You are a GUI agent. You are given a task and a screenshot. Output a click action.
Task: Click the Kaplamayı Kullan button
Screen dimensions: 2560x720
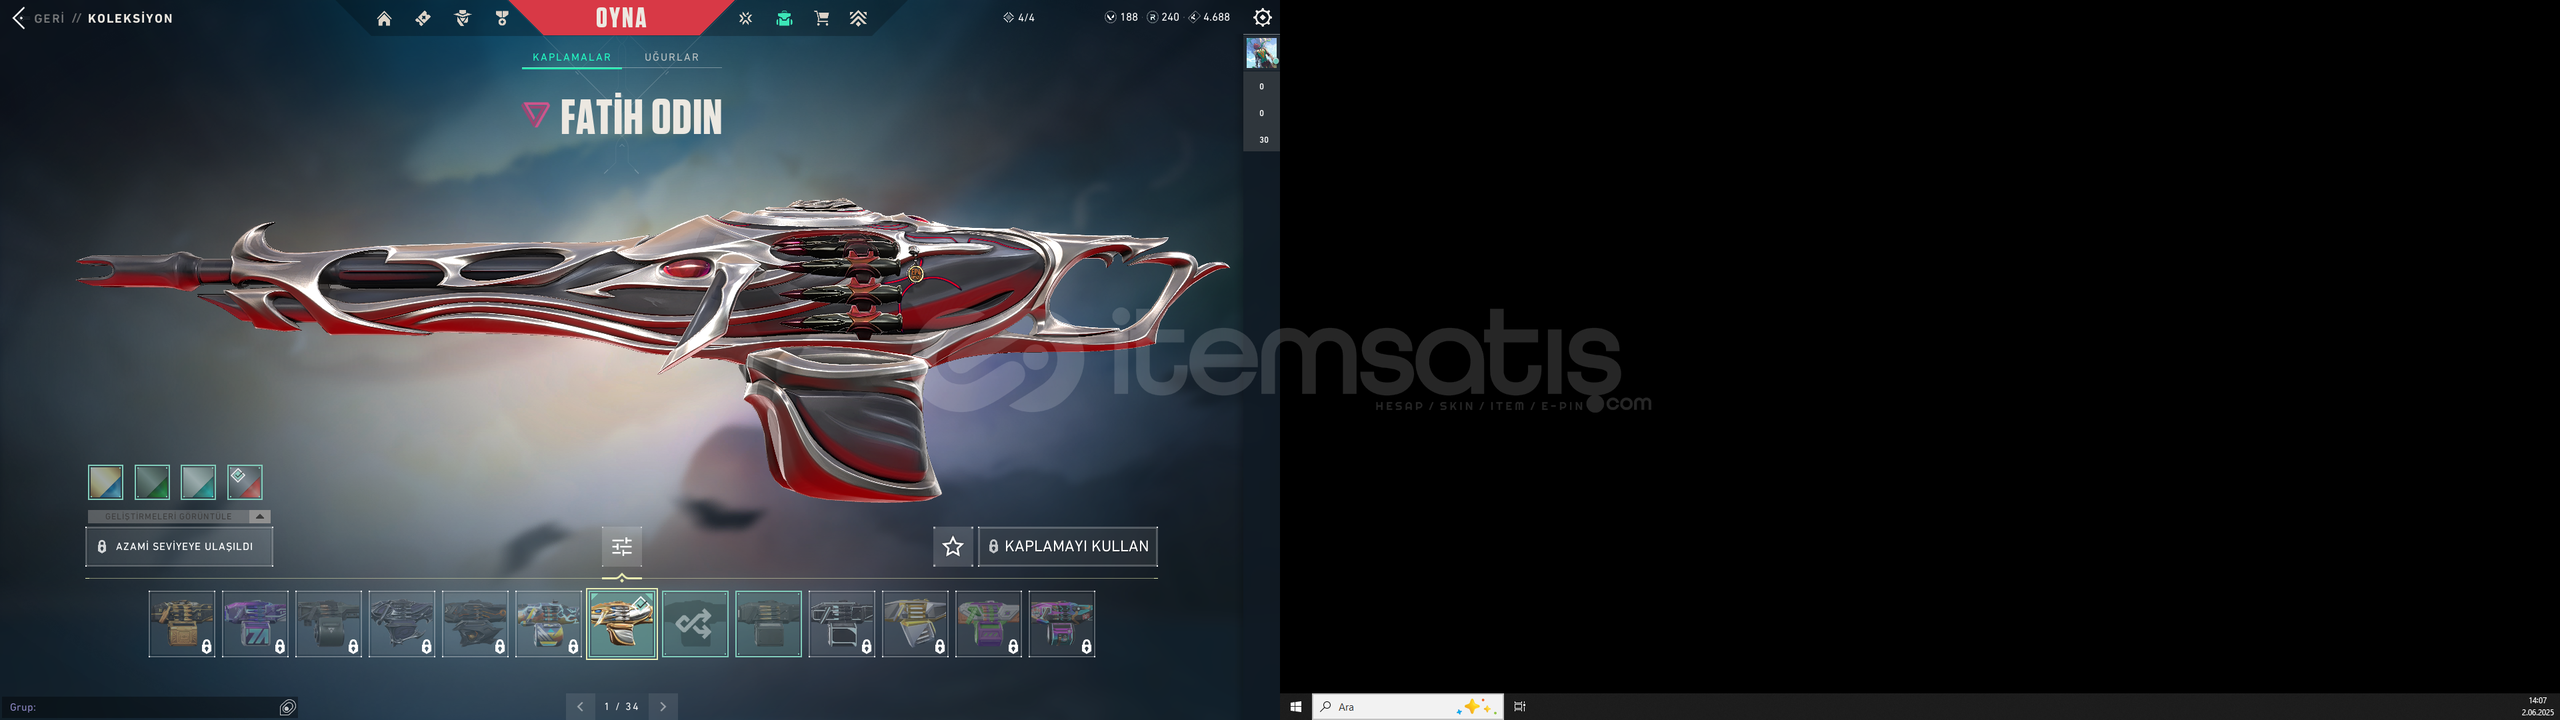pos(1068,547)
